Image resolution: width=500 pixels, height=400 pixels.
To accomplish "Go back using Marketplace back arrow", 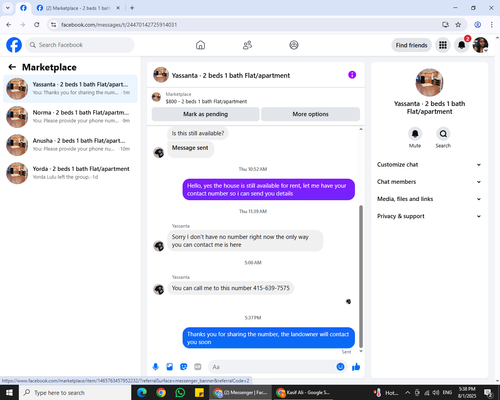I will click(12, 67).
